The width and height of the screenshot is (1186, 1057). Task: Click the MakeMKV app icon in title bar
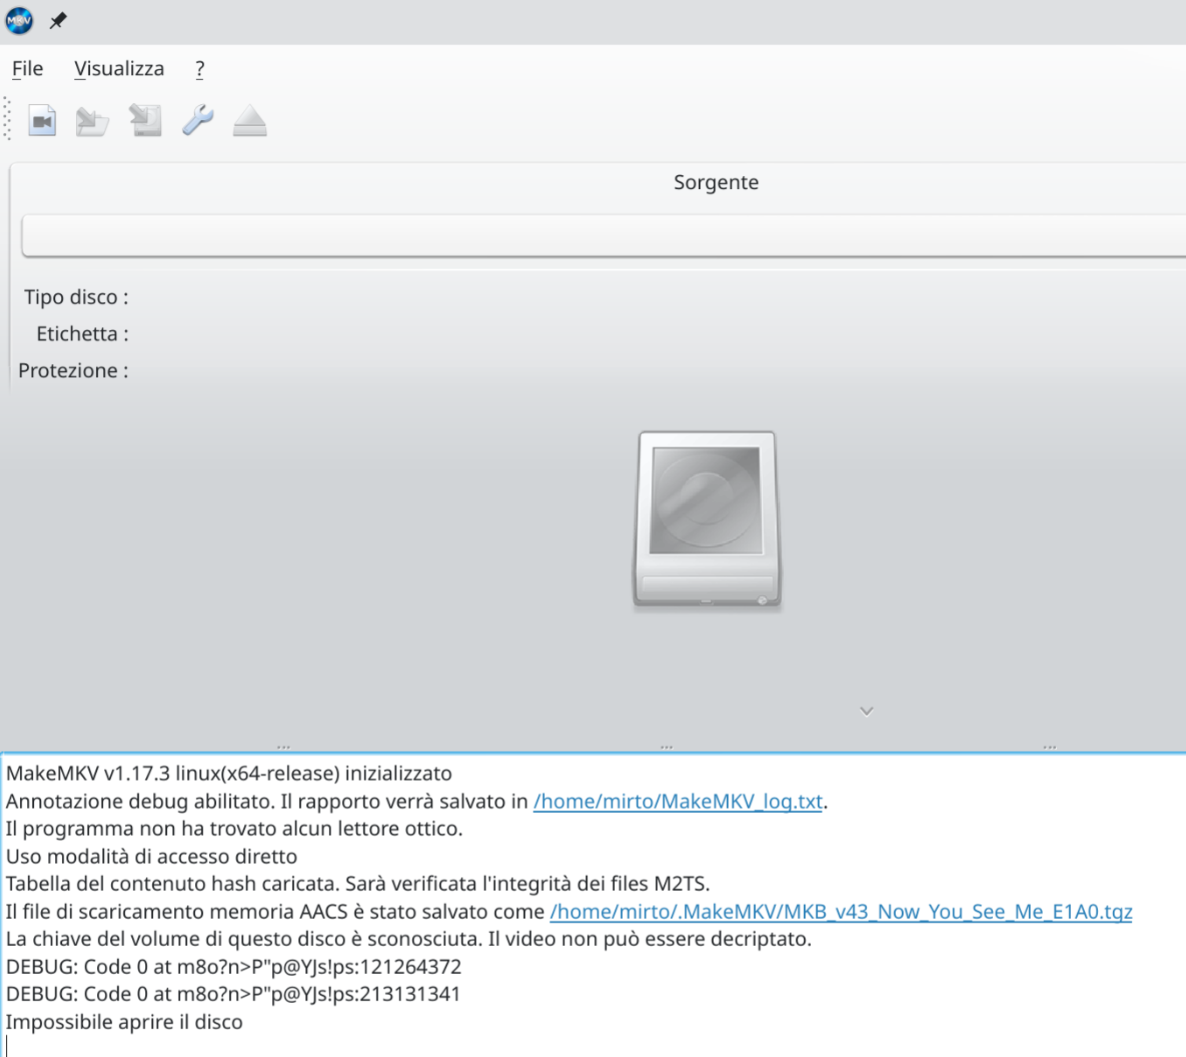[19, 20]
